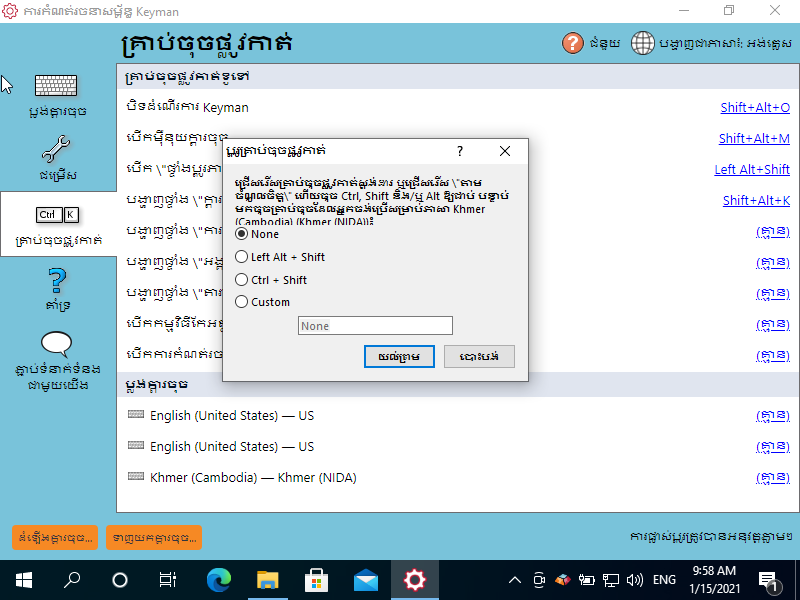Screen dimensions: 800x600
Task: Click the help text label in header
Action: click(605, 44)
